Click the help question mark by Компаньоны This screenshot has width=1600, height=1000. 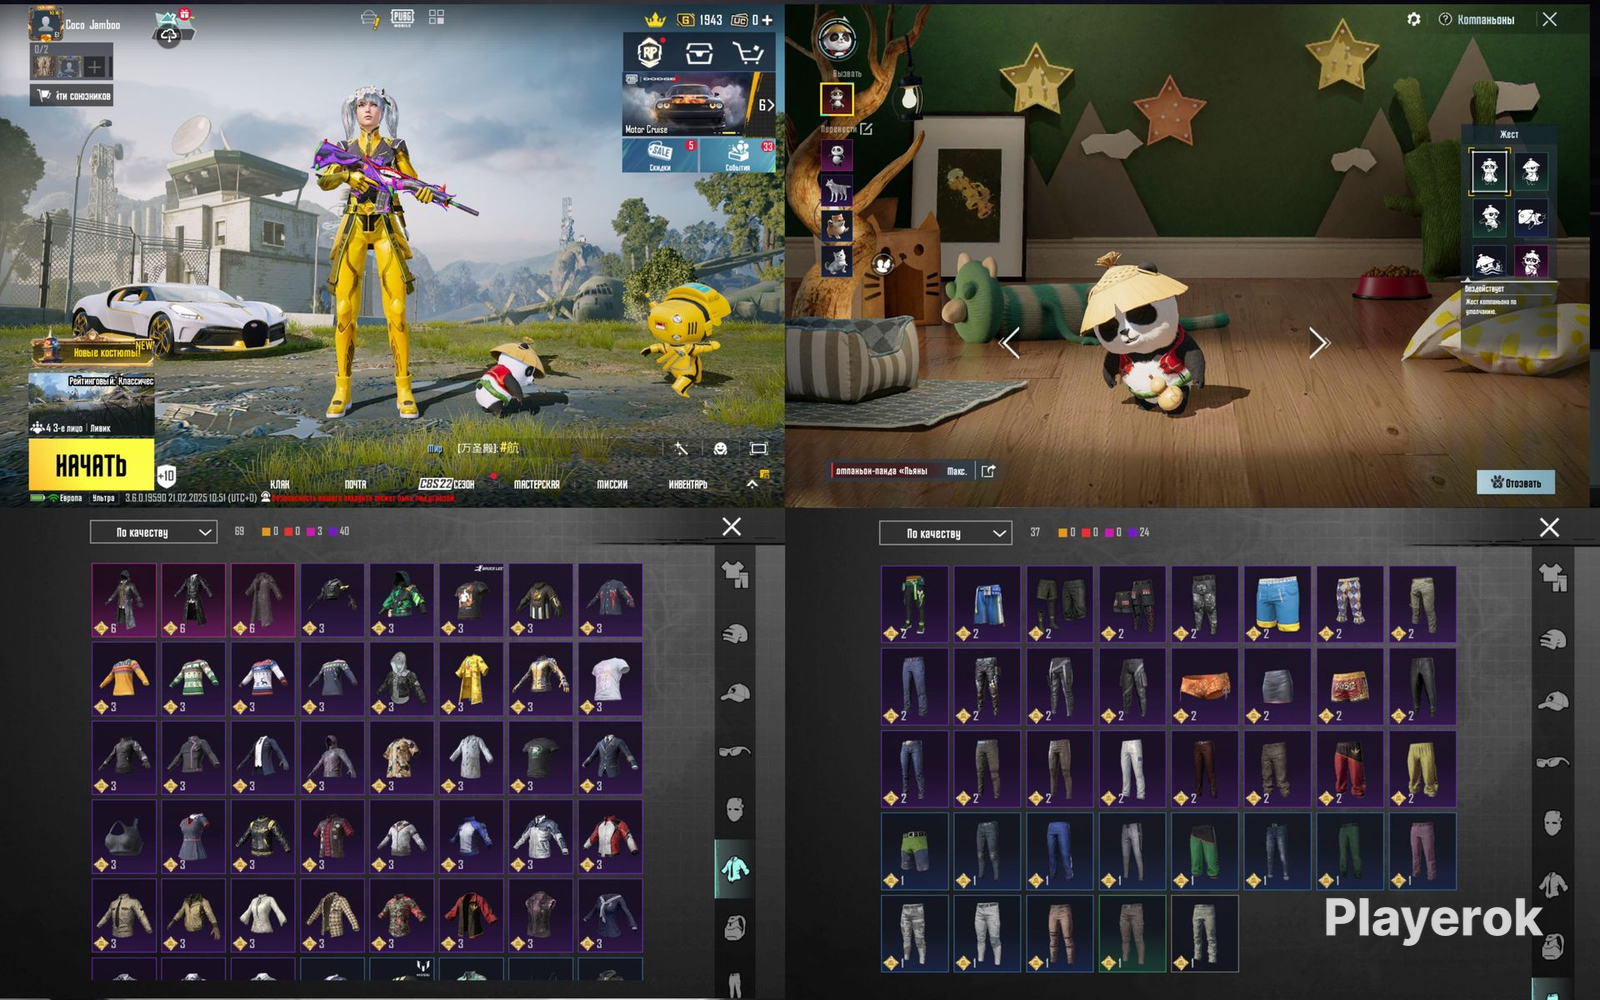click(x=1445, y=19)
